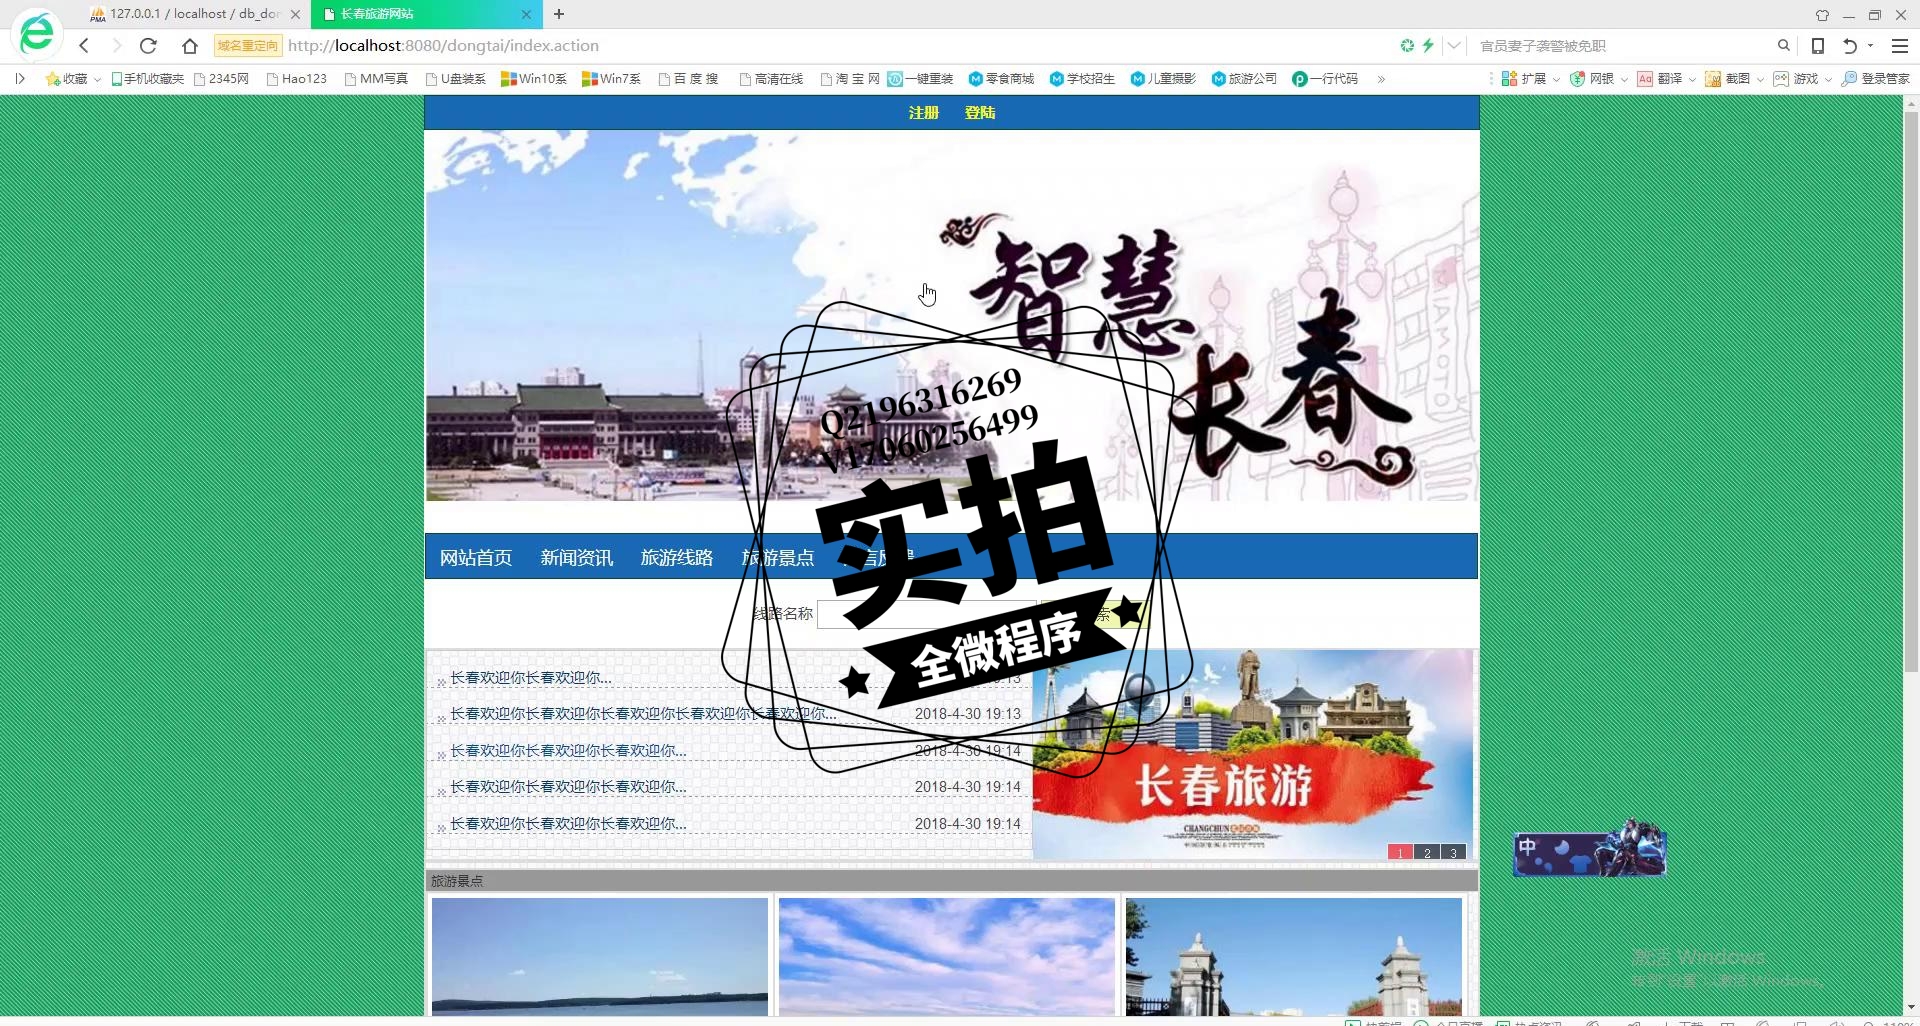The width and height of the screenshot is (1920, 1026).
Task: Open the Win7系 bookmark
Action: click(x=611, y=79)
